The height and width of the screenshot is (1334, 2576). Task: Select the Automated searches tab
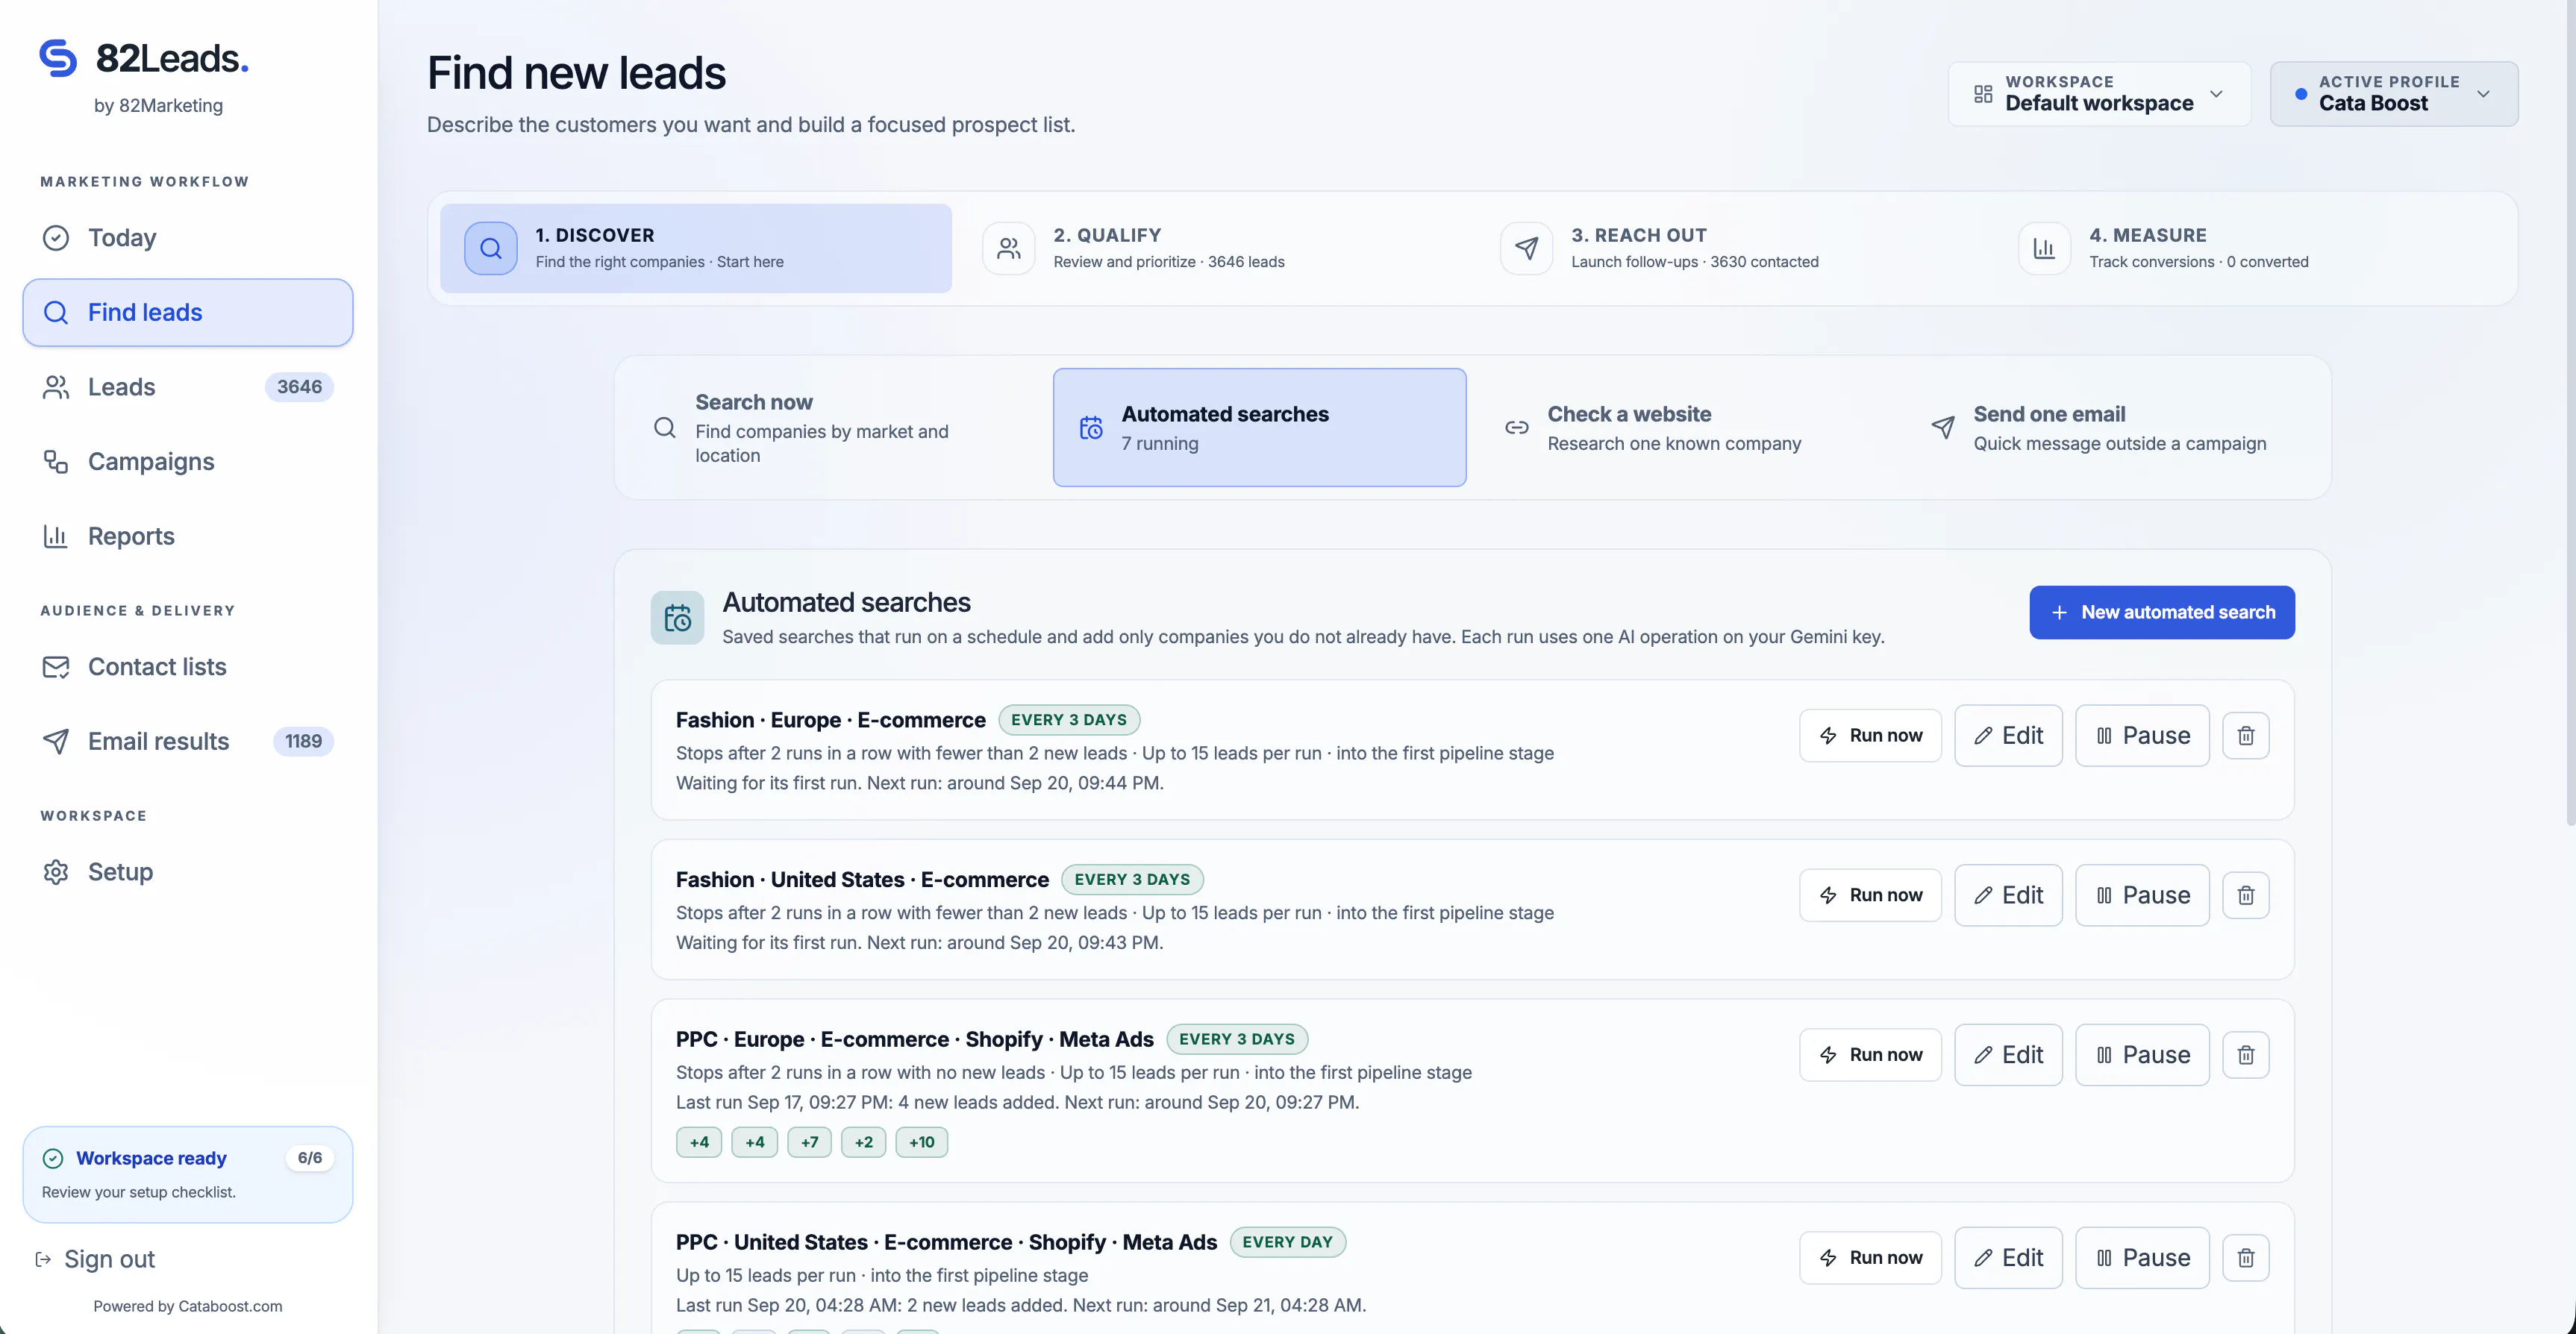pos(1260,428)
